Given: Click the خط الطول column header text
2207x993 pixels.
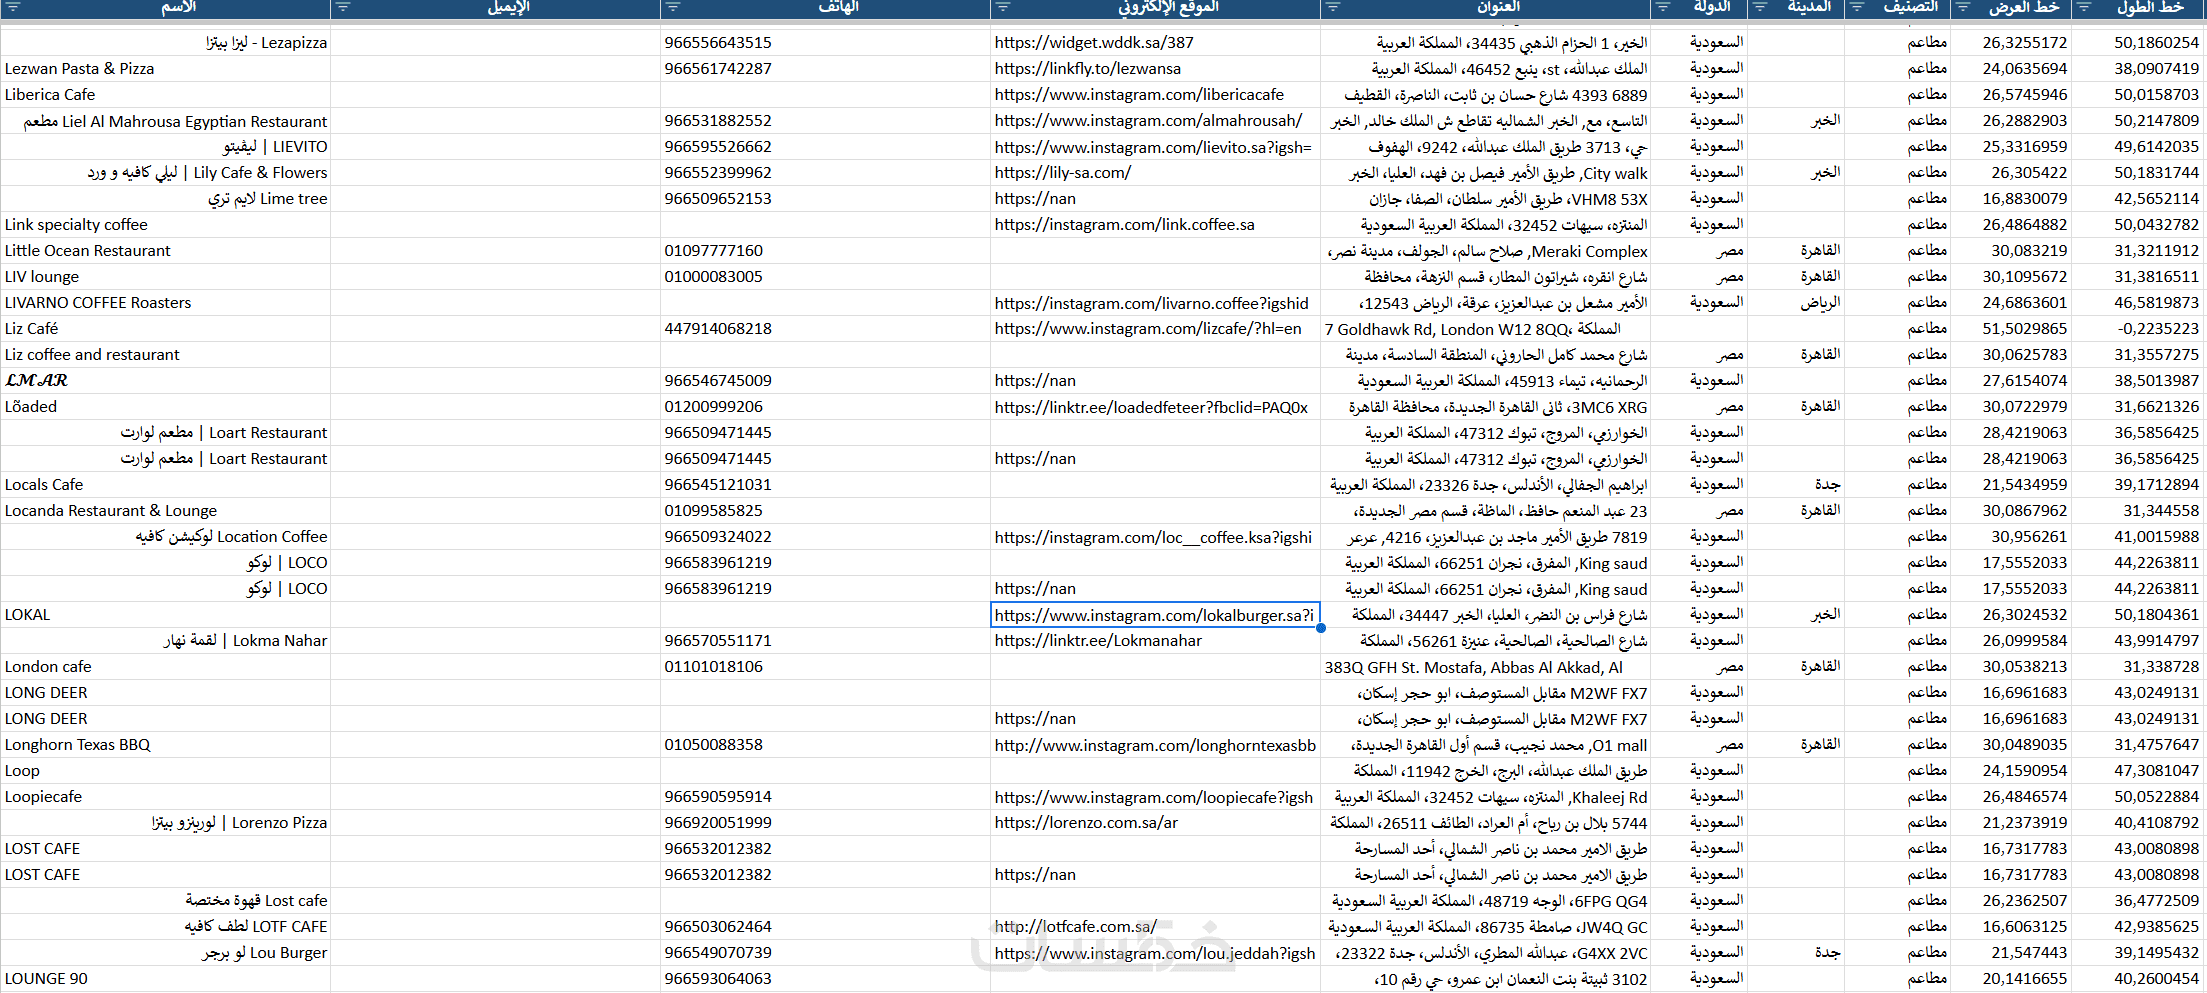Looking at the screenshot, I should pyautogui.click(x=2149, y=7).
